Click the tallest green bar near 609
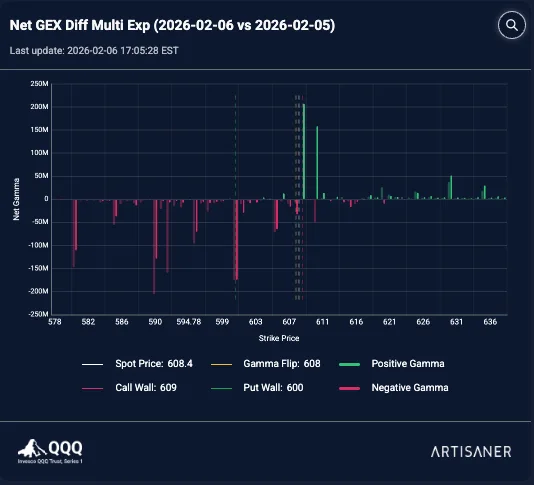This screenshot has height=485, width=534. click(304, 152)
